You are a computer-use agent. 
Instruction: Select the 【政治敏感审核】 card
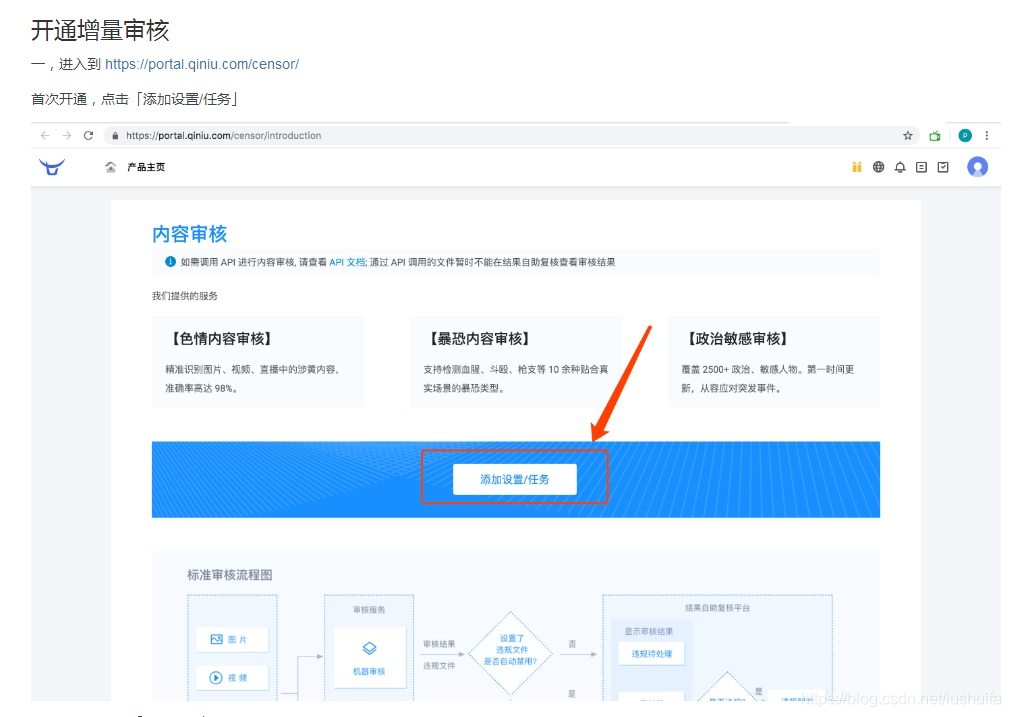pyautogui.click(x=774, y=362)
